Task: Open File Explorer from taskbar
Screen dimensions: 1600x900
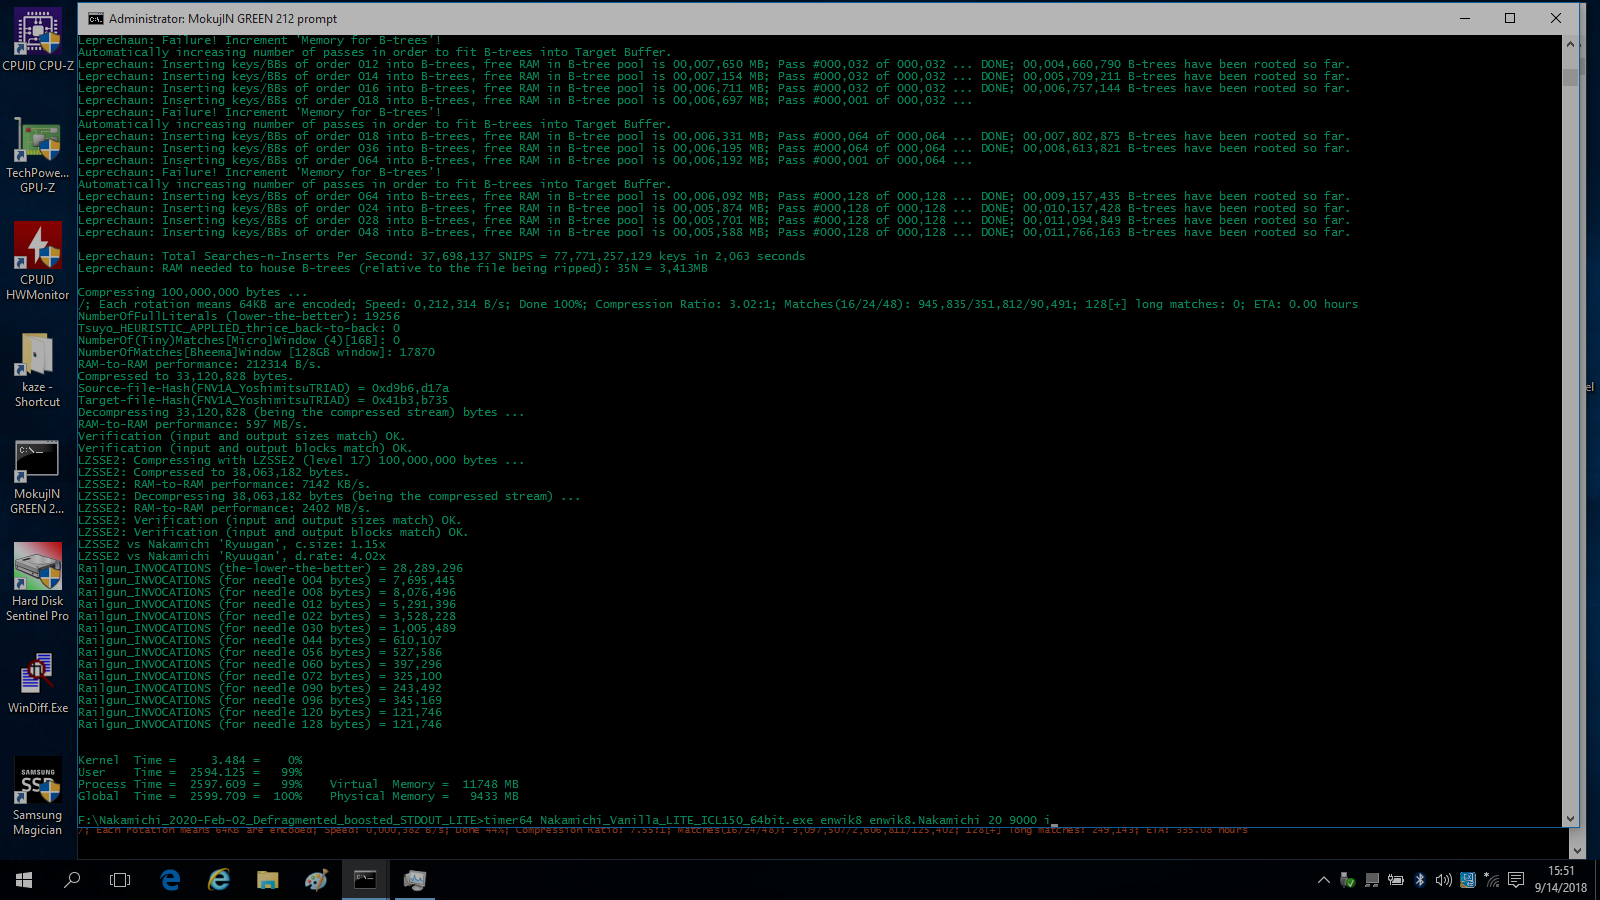Action: point(267,880)
